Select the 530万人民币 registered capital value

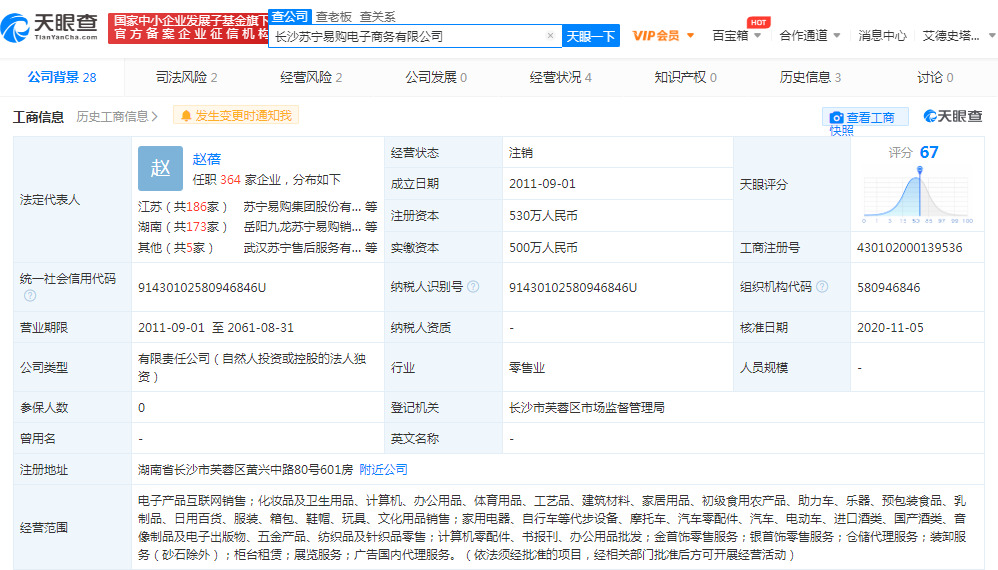click(x=543, y=216)
